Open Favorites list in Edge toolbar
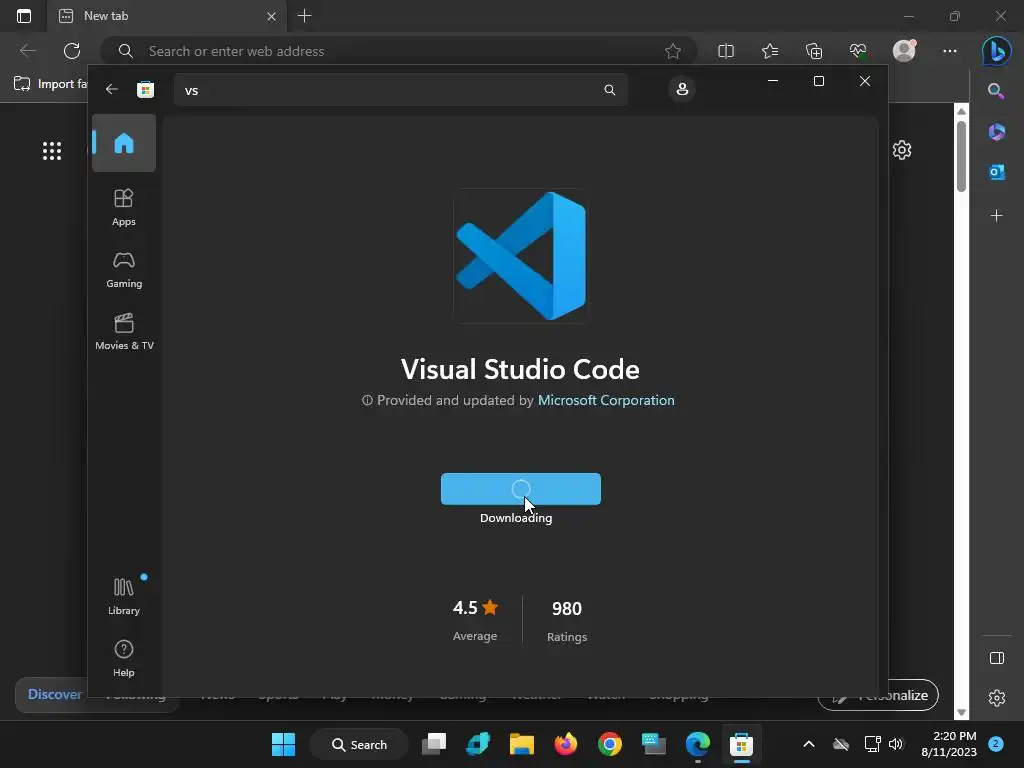1024x768 pixels. [x=770, y=51]
